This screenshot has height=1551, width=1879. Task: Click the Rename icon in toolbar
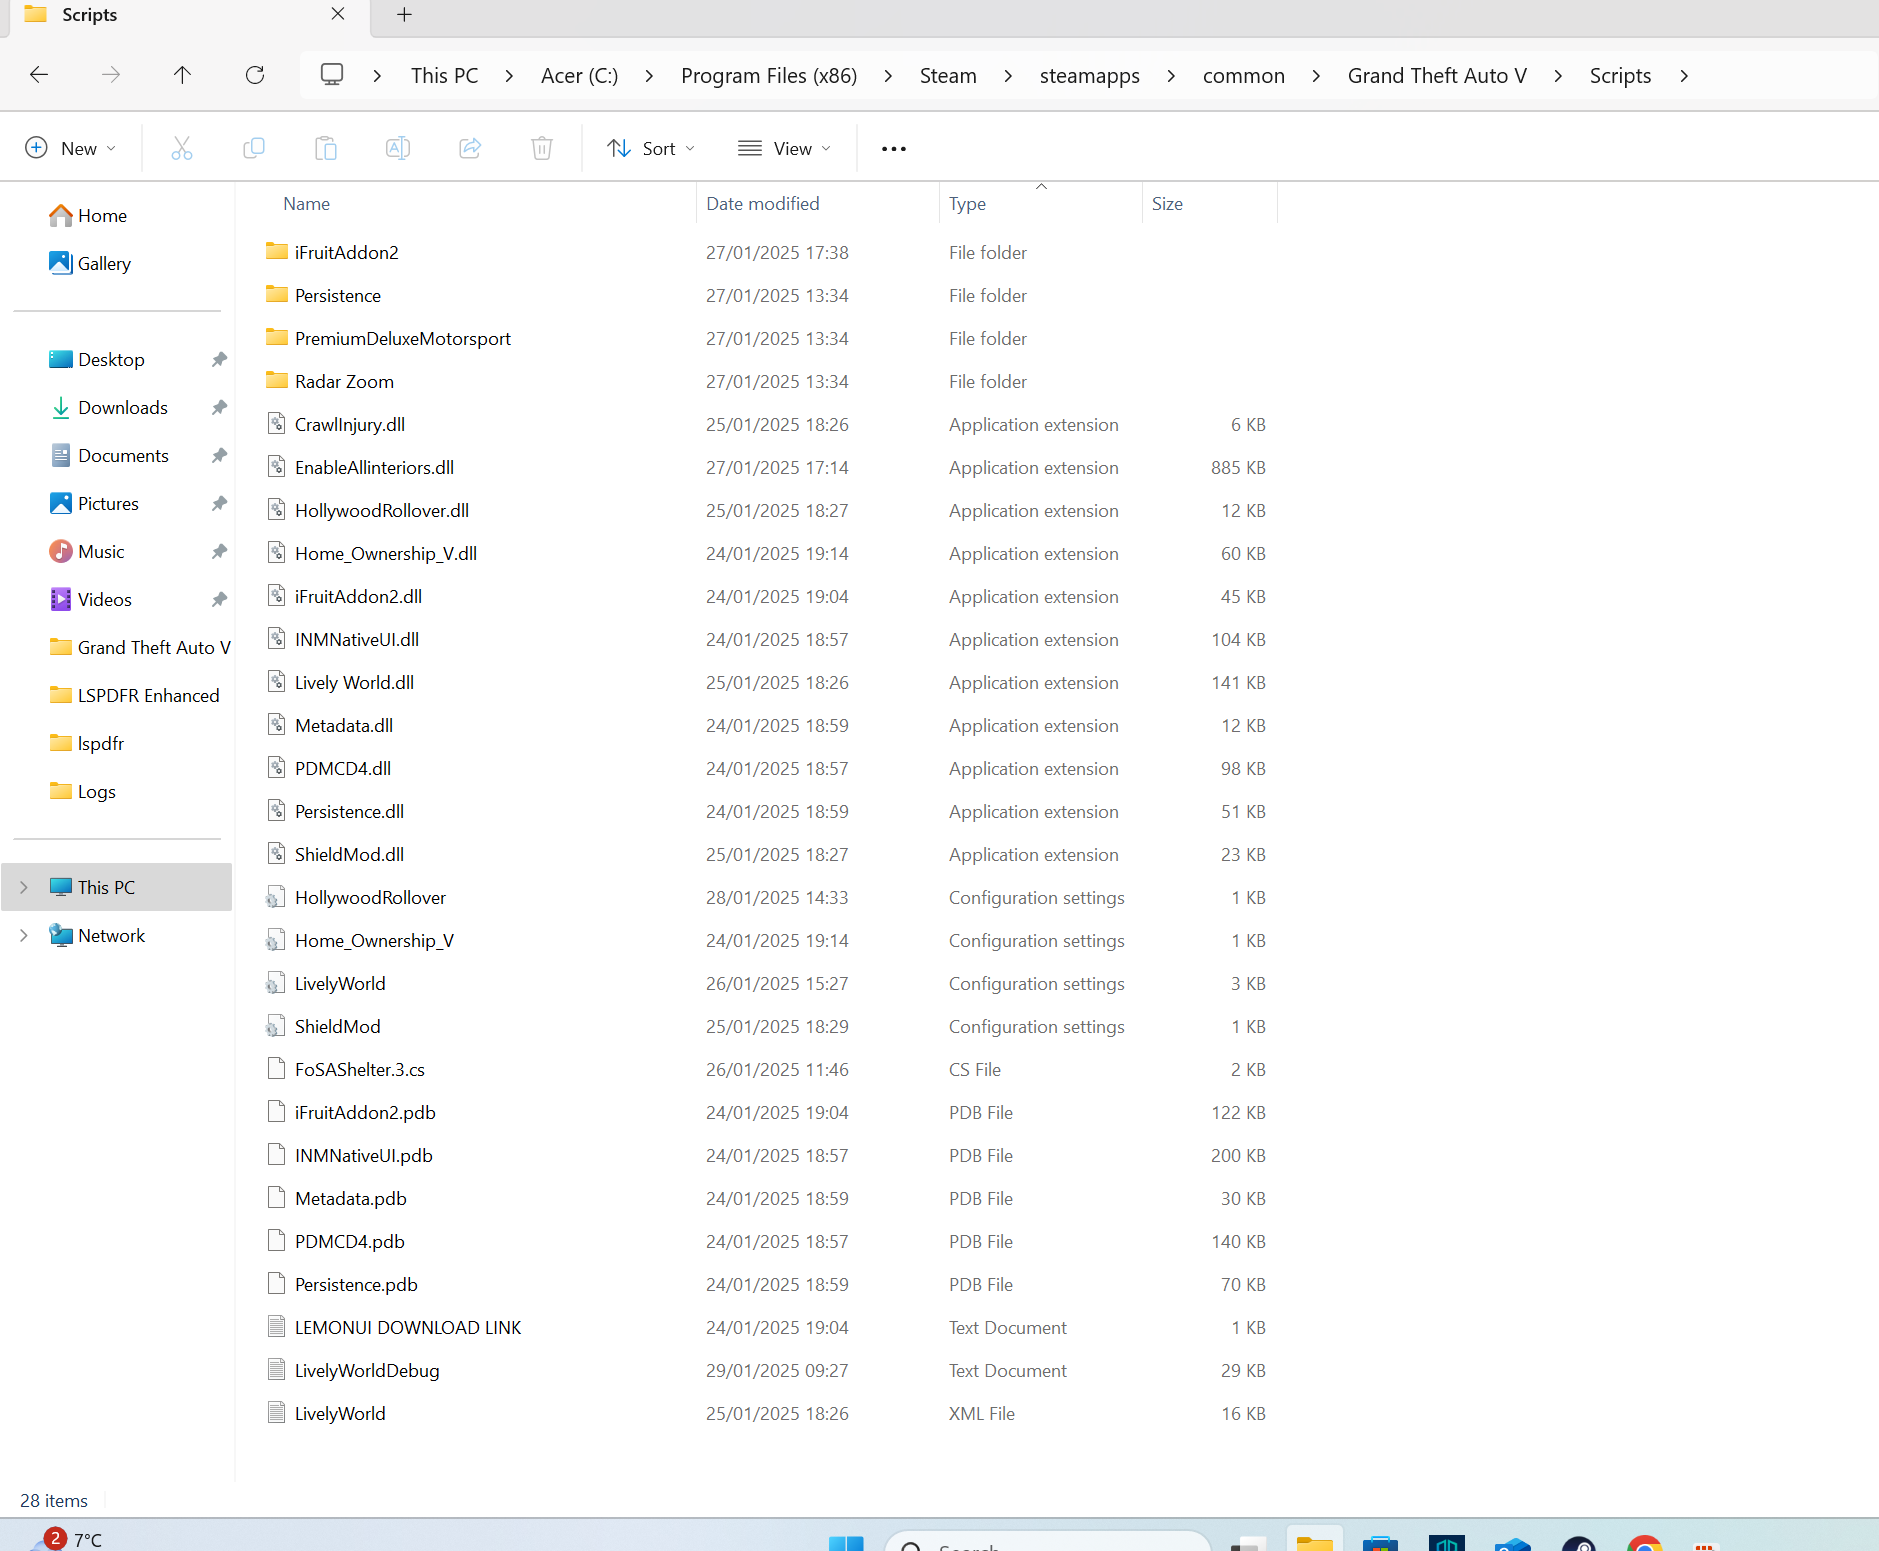click(x=398, y=148)
